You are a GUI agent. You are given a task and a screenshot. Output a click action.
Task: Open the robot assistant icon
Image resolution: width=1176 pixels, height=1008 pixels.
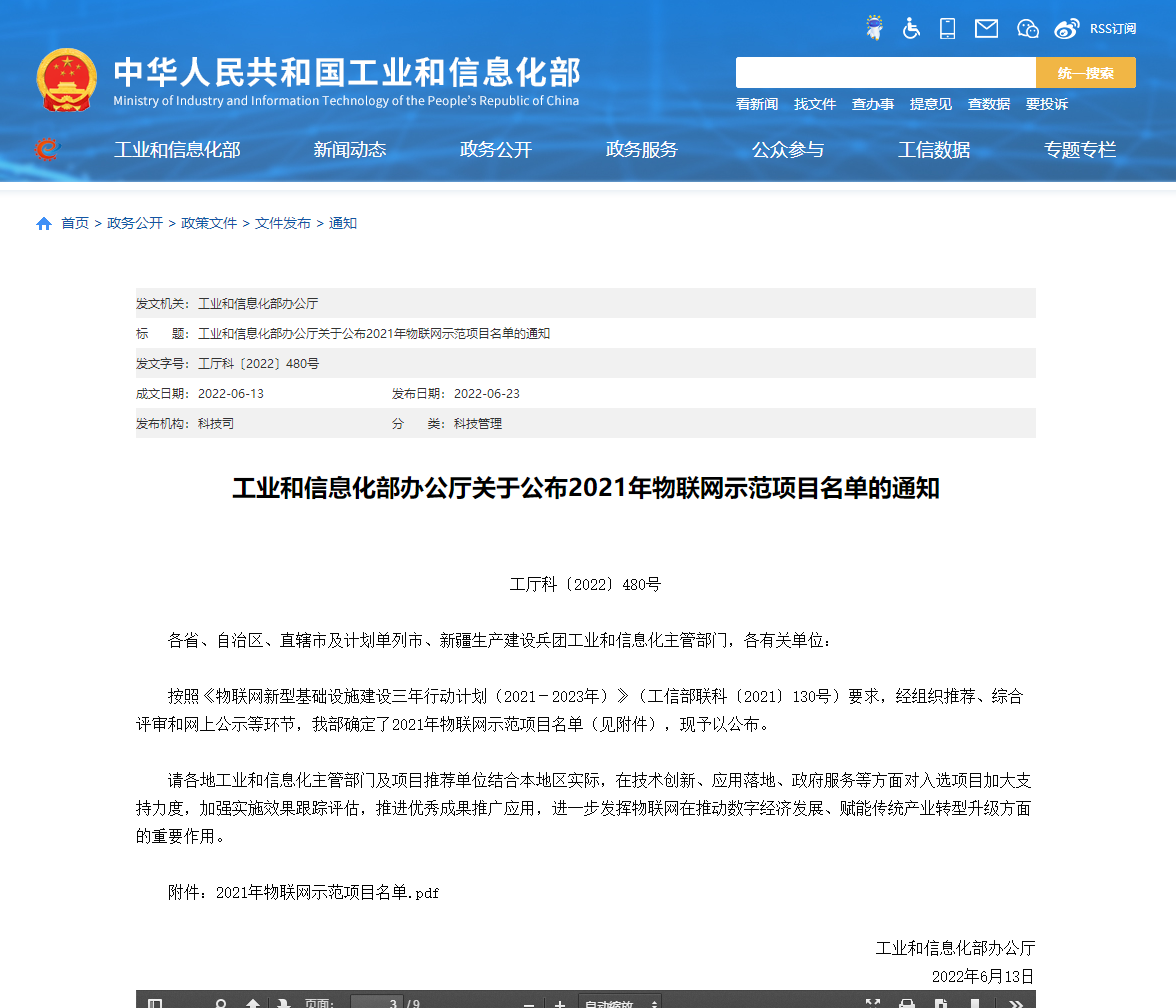(x=874, y=28)
